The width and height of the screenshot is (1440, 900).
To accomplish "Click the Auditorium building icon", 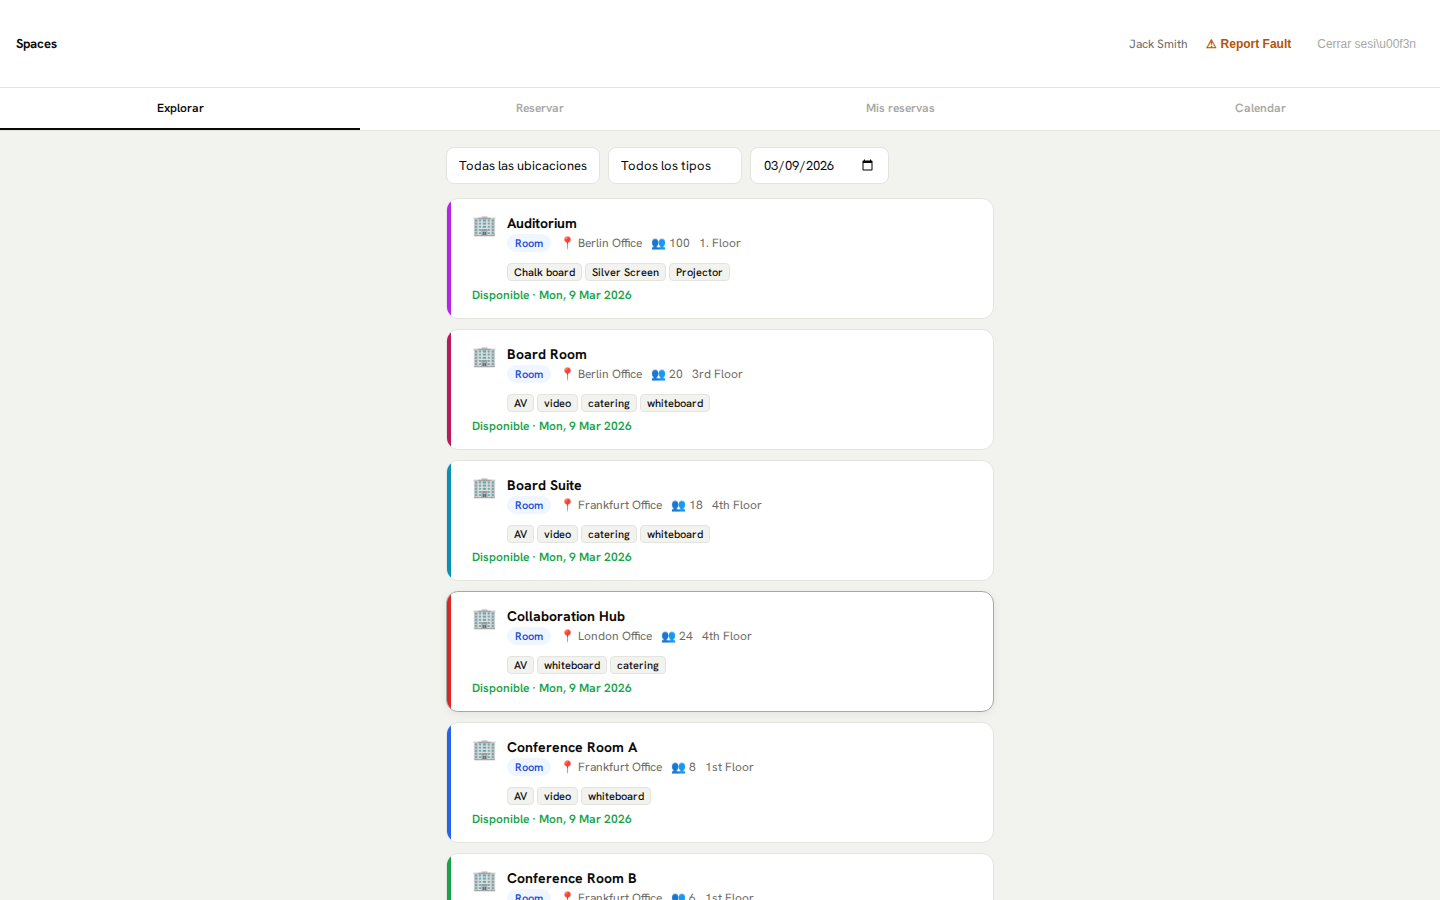I will pyautogui.click(x=484, y=226).
